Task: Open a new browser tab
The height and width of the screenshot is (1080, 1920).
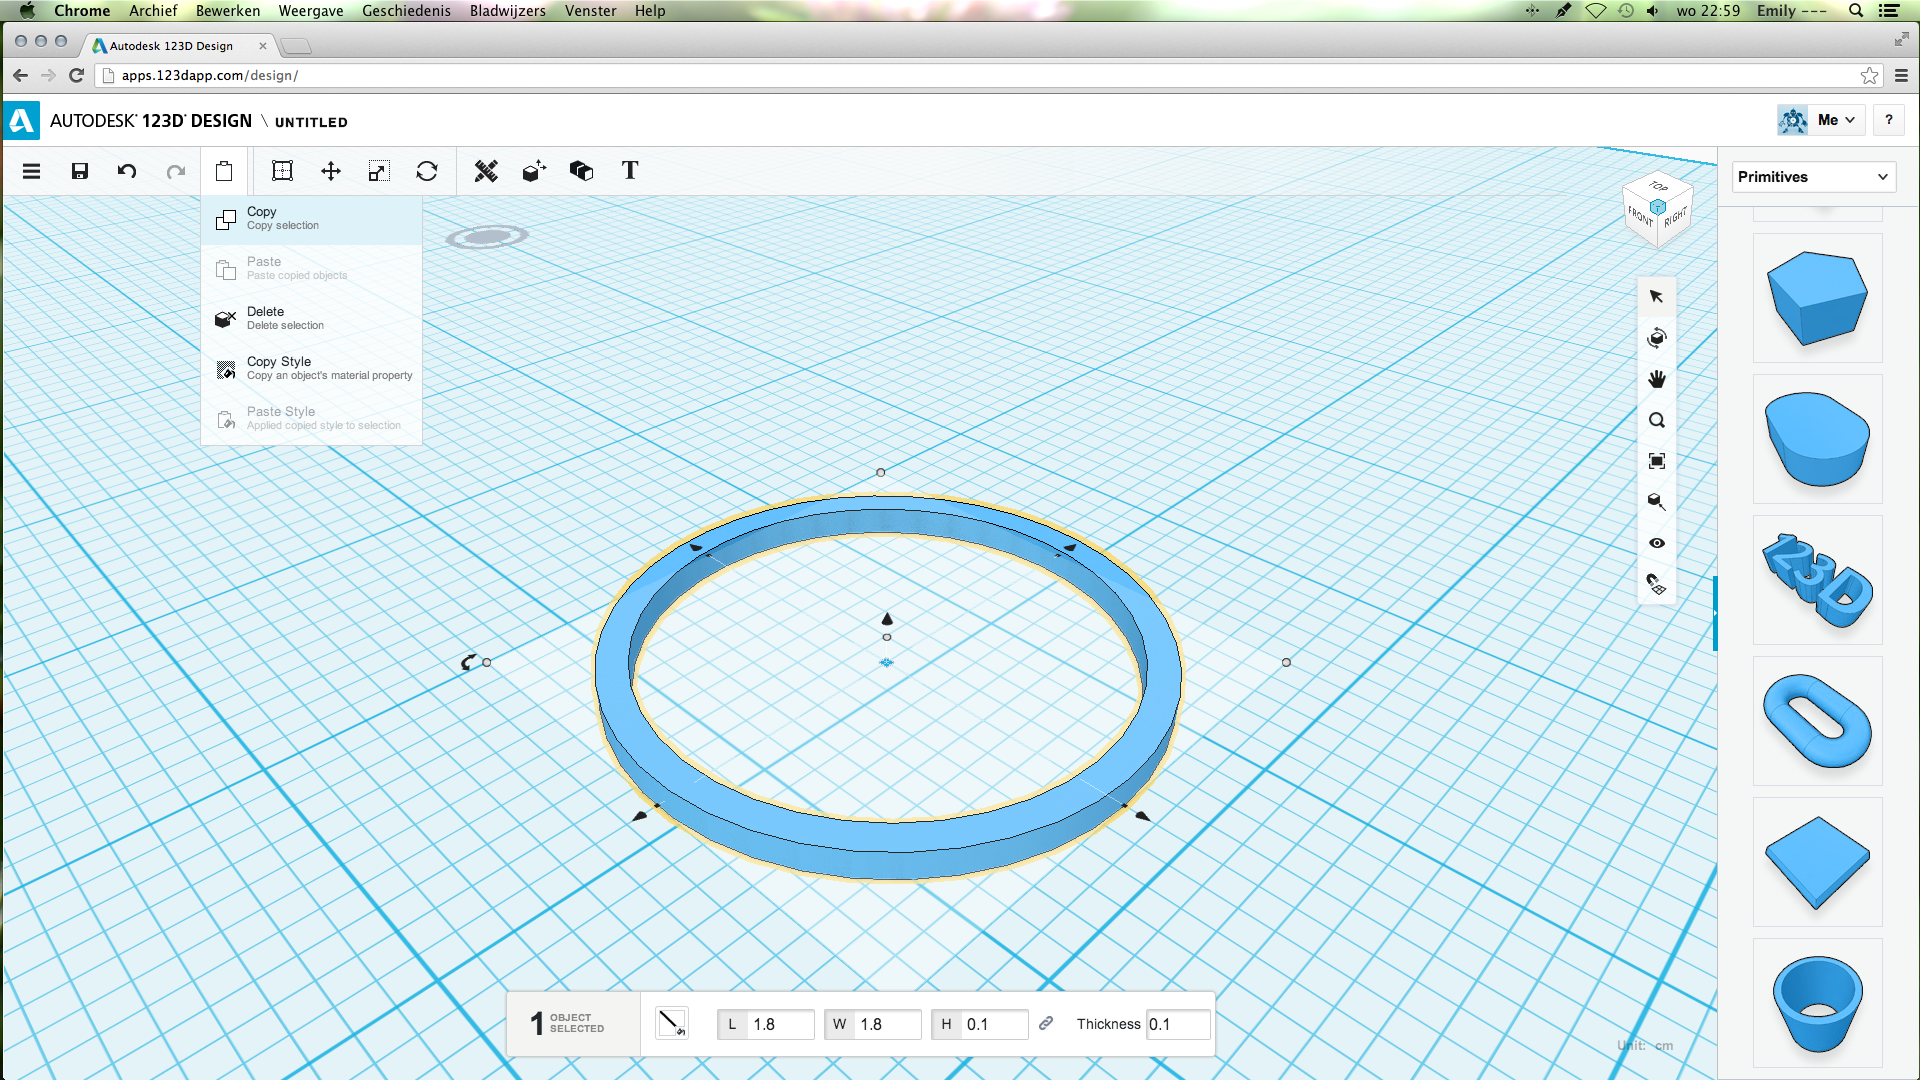Action: pyautogui.click(x=296, y=46)
